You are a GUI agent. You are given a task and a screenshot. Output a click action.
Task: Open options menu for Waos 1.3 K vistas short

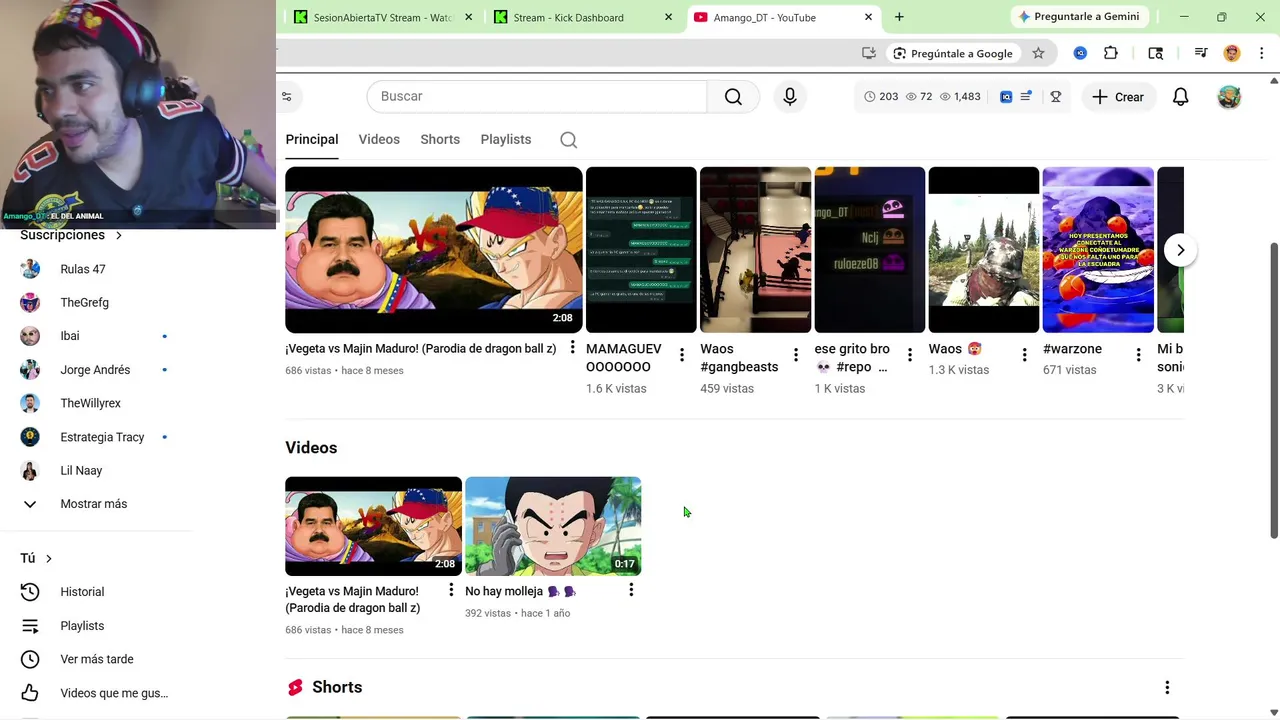tap(1024, 354)
